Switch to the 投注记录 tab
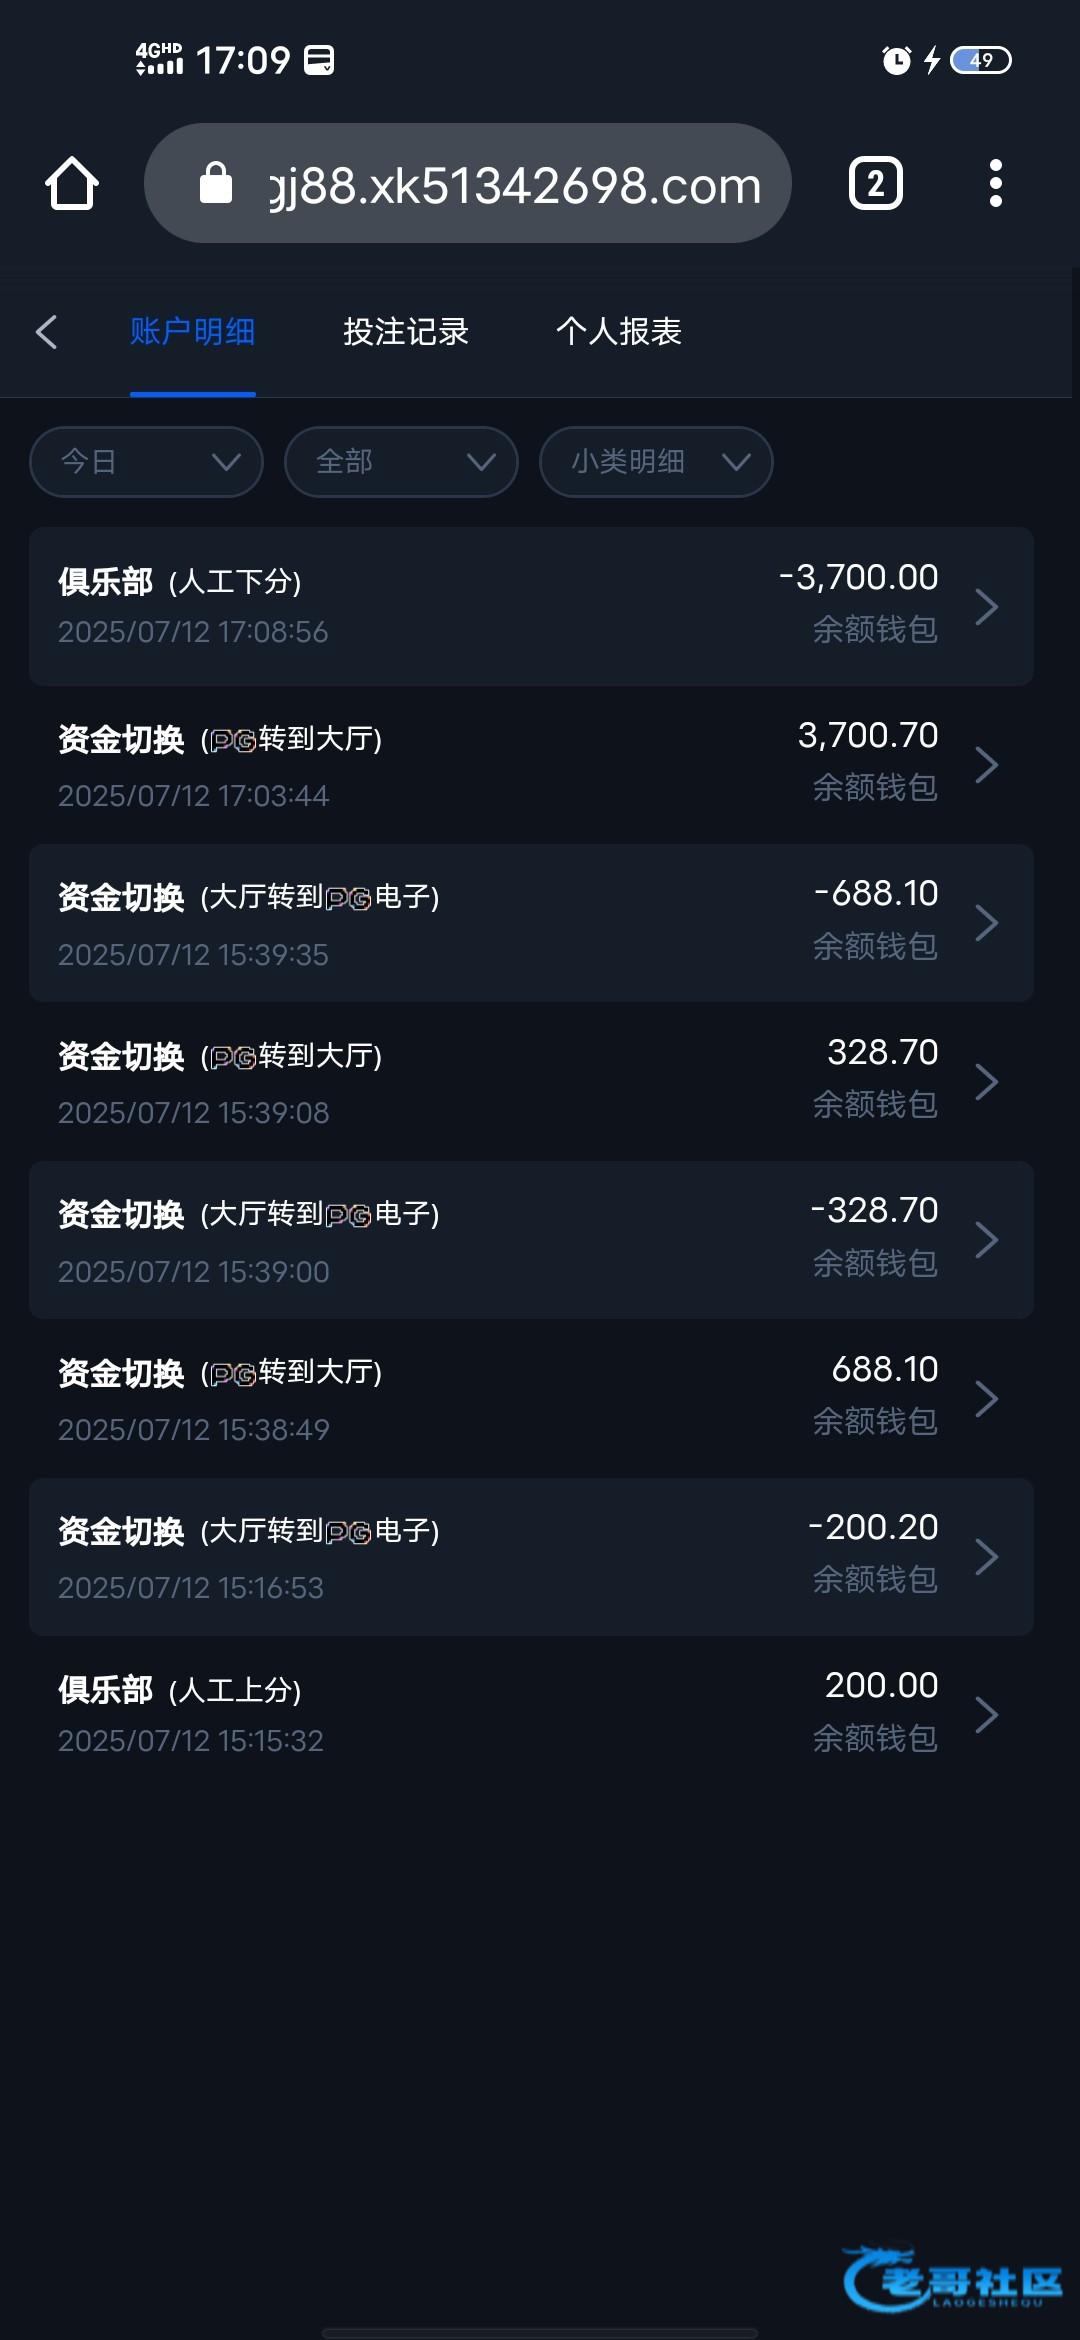 (406, 332)
